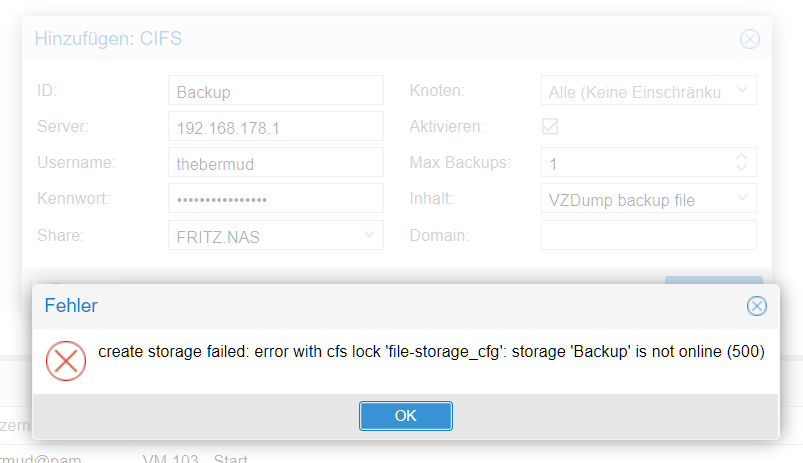
Task: Click the create storage failed message text
Action: 431,352
